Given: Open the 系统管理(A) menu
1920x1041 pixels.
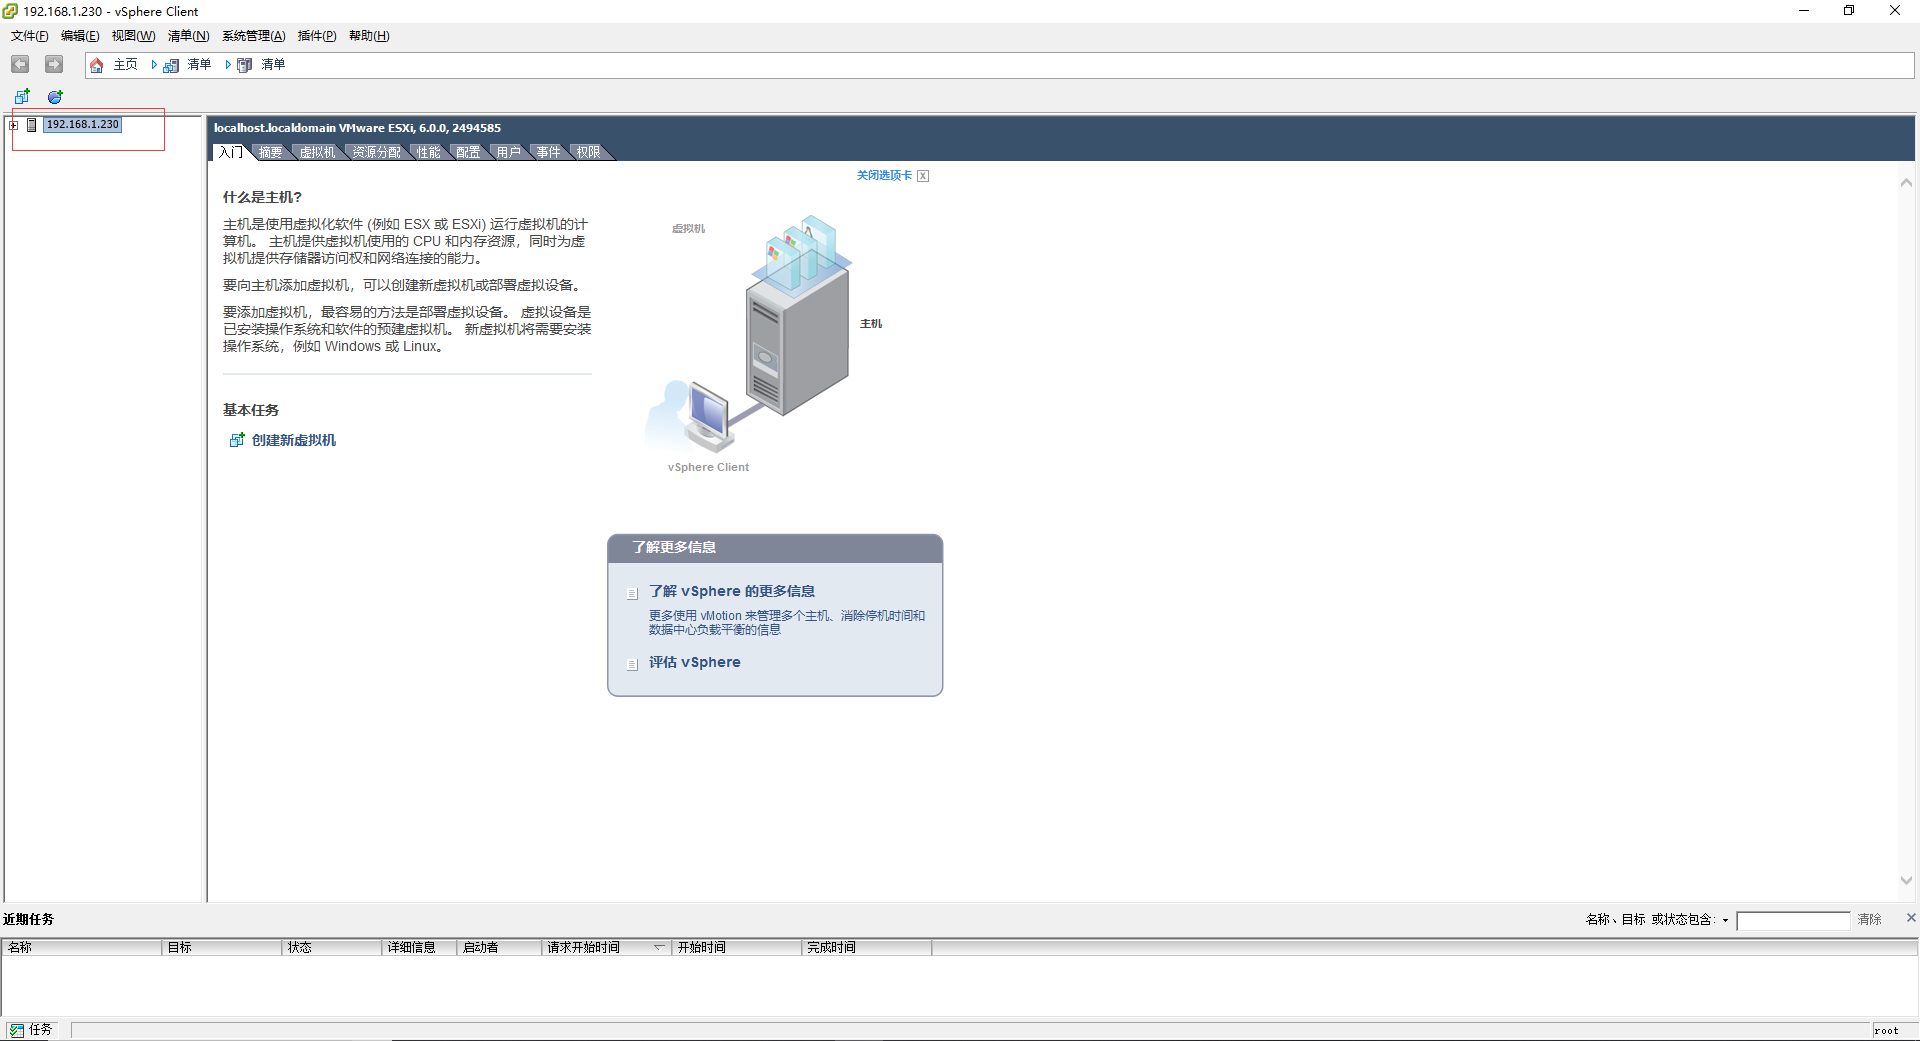Looking at the screenshot, I should click(x=253, y=36).
